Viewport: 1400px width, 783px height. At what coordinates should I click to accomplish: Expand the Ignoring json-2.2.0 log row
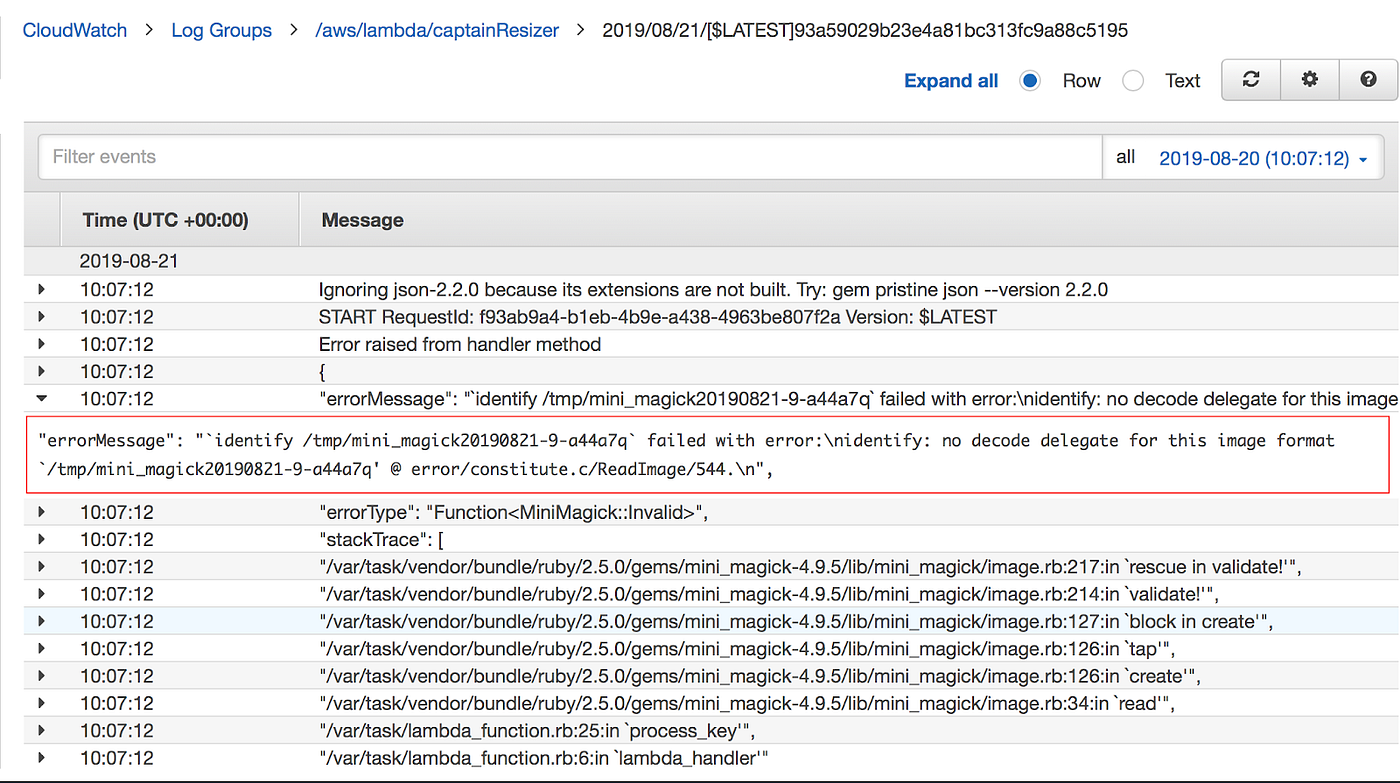[x=41, y=289]
